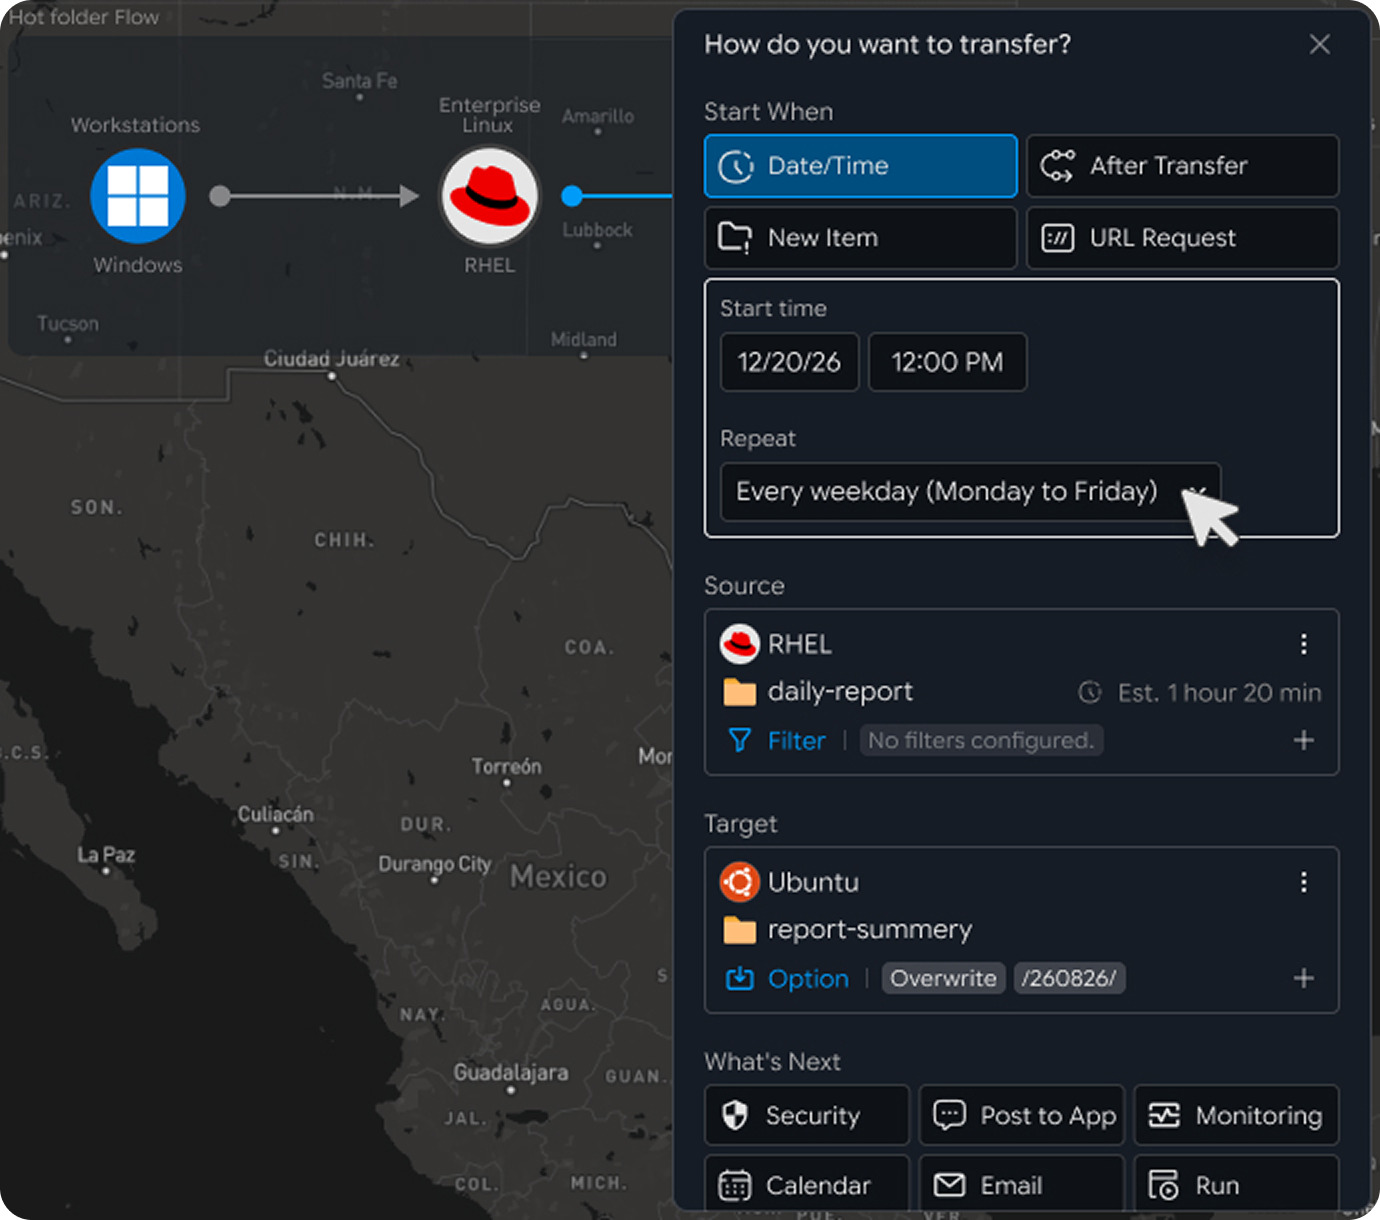Open the Repeat dropdown set to Every weekday

(x=971, y=492)
